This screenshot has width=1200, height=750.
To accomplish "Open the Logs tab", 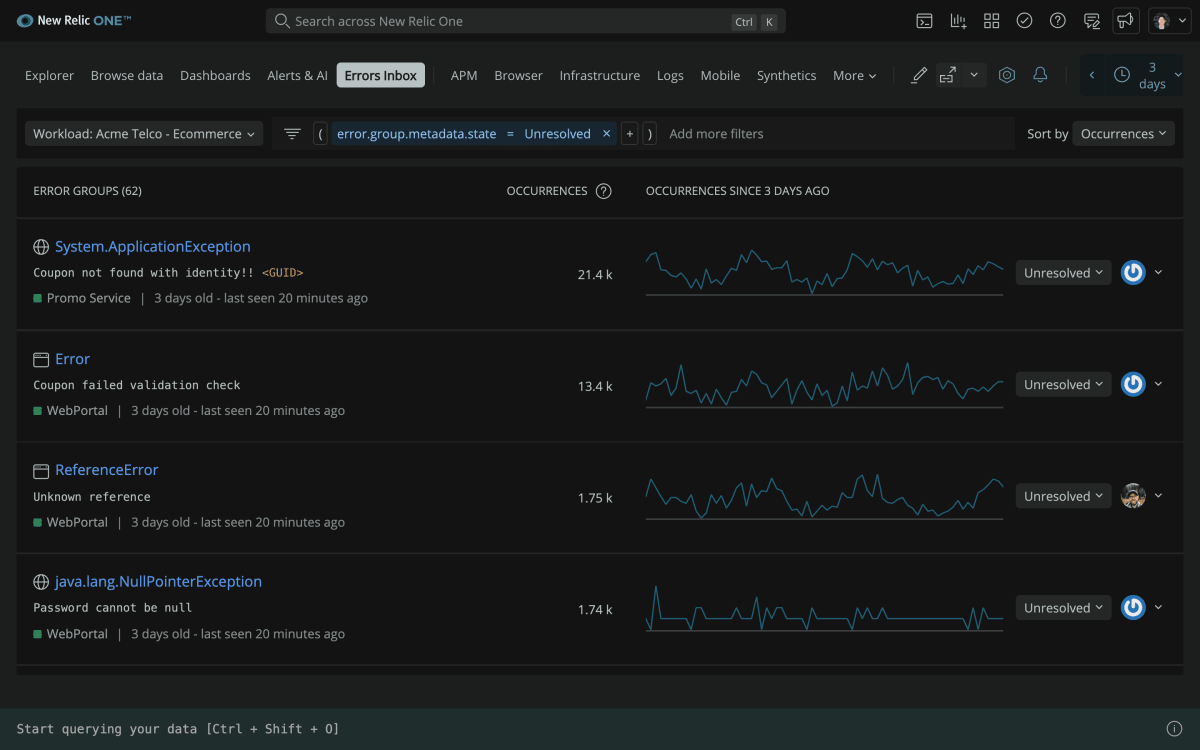I will click(x=670, y=75).
